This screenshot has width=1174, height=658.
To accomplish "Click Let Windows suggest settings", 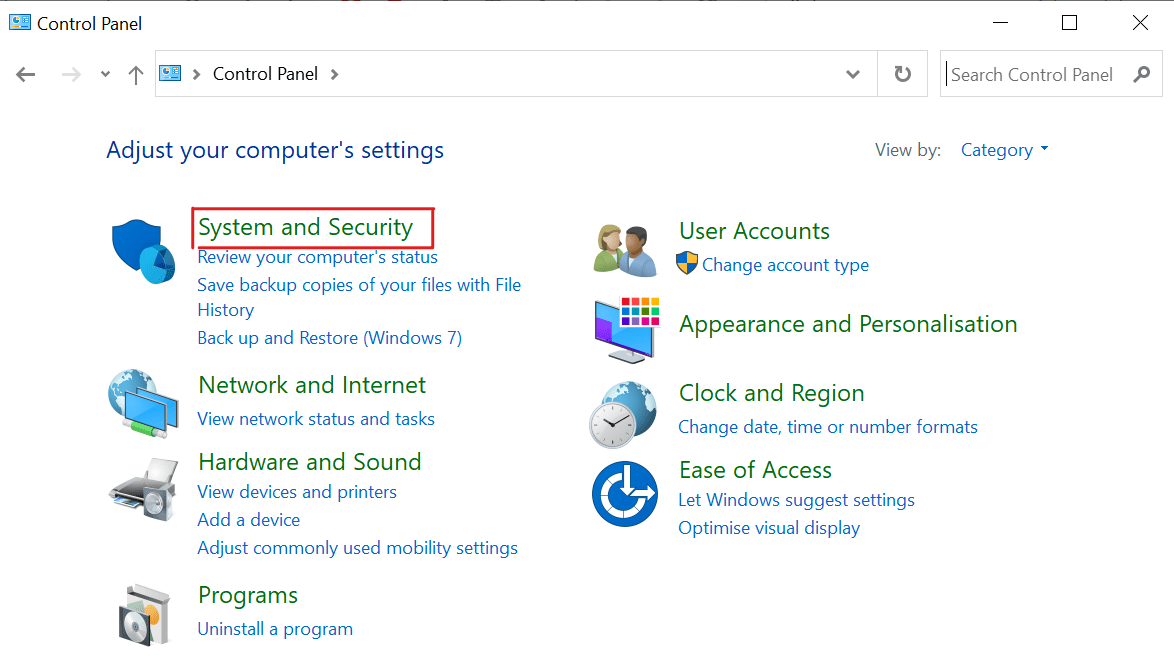I will pyautogui.click(x=797, y=500).
